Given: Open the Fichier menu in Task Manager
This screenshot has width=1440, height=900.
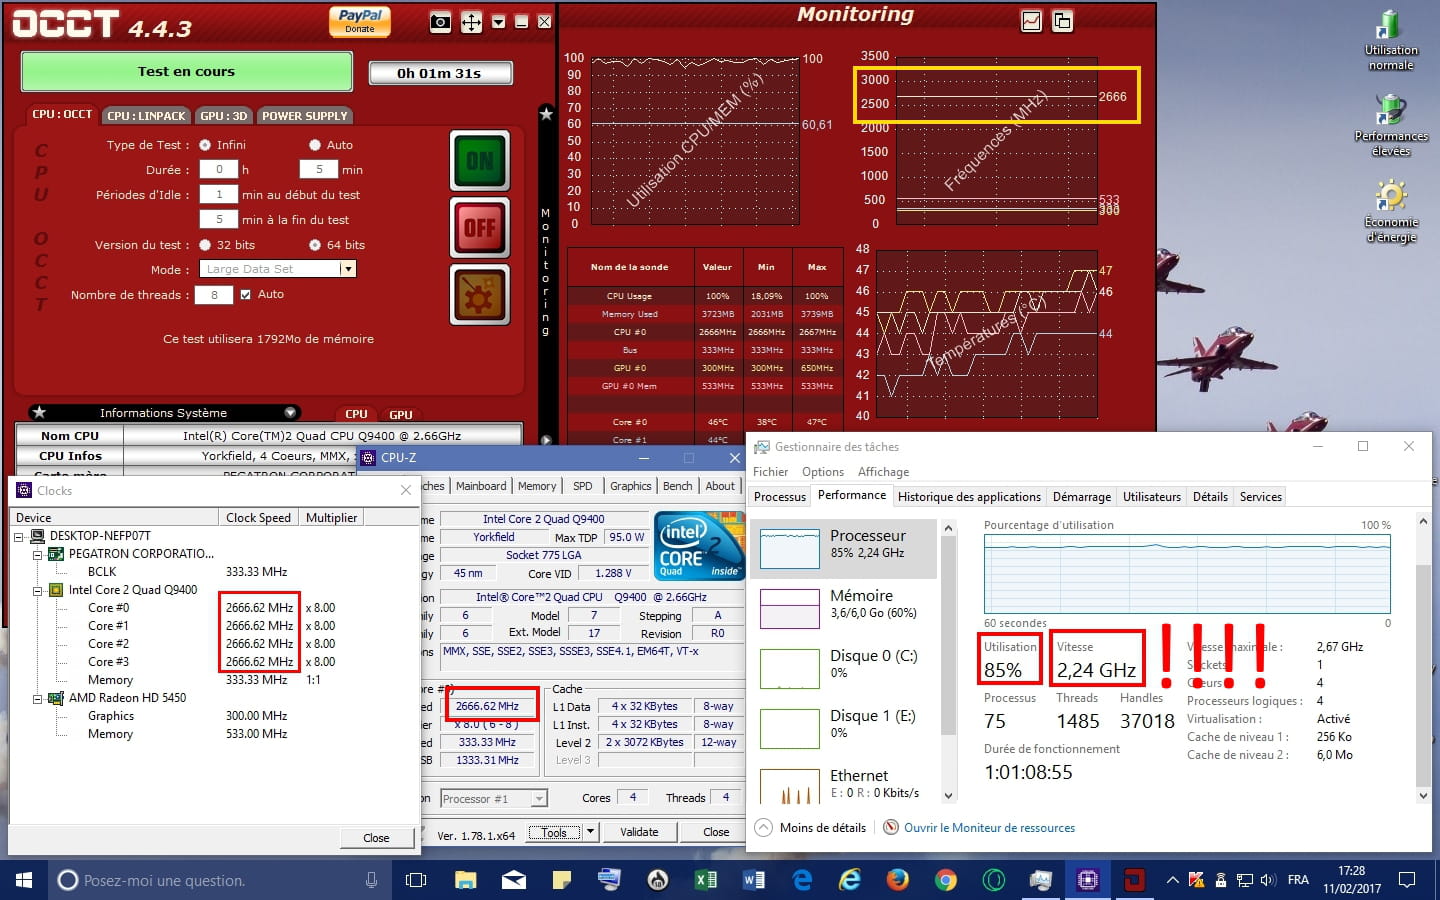Looking at the screenshot, I should coord(770,472).
